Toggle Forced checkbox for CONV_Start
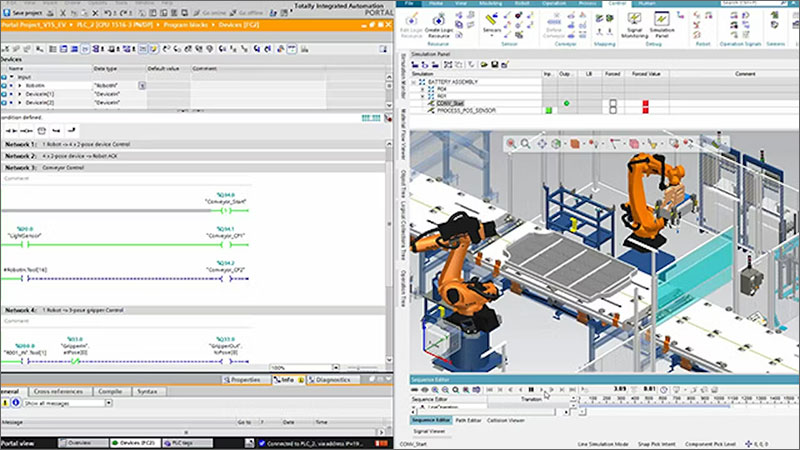Screen dimensions: 800x450 (611, 103)
